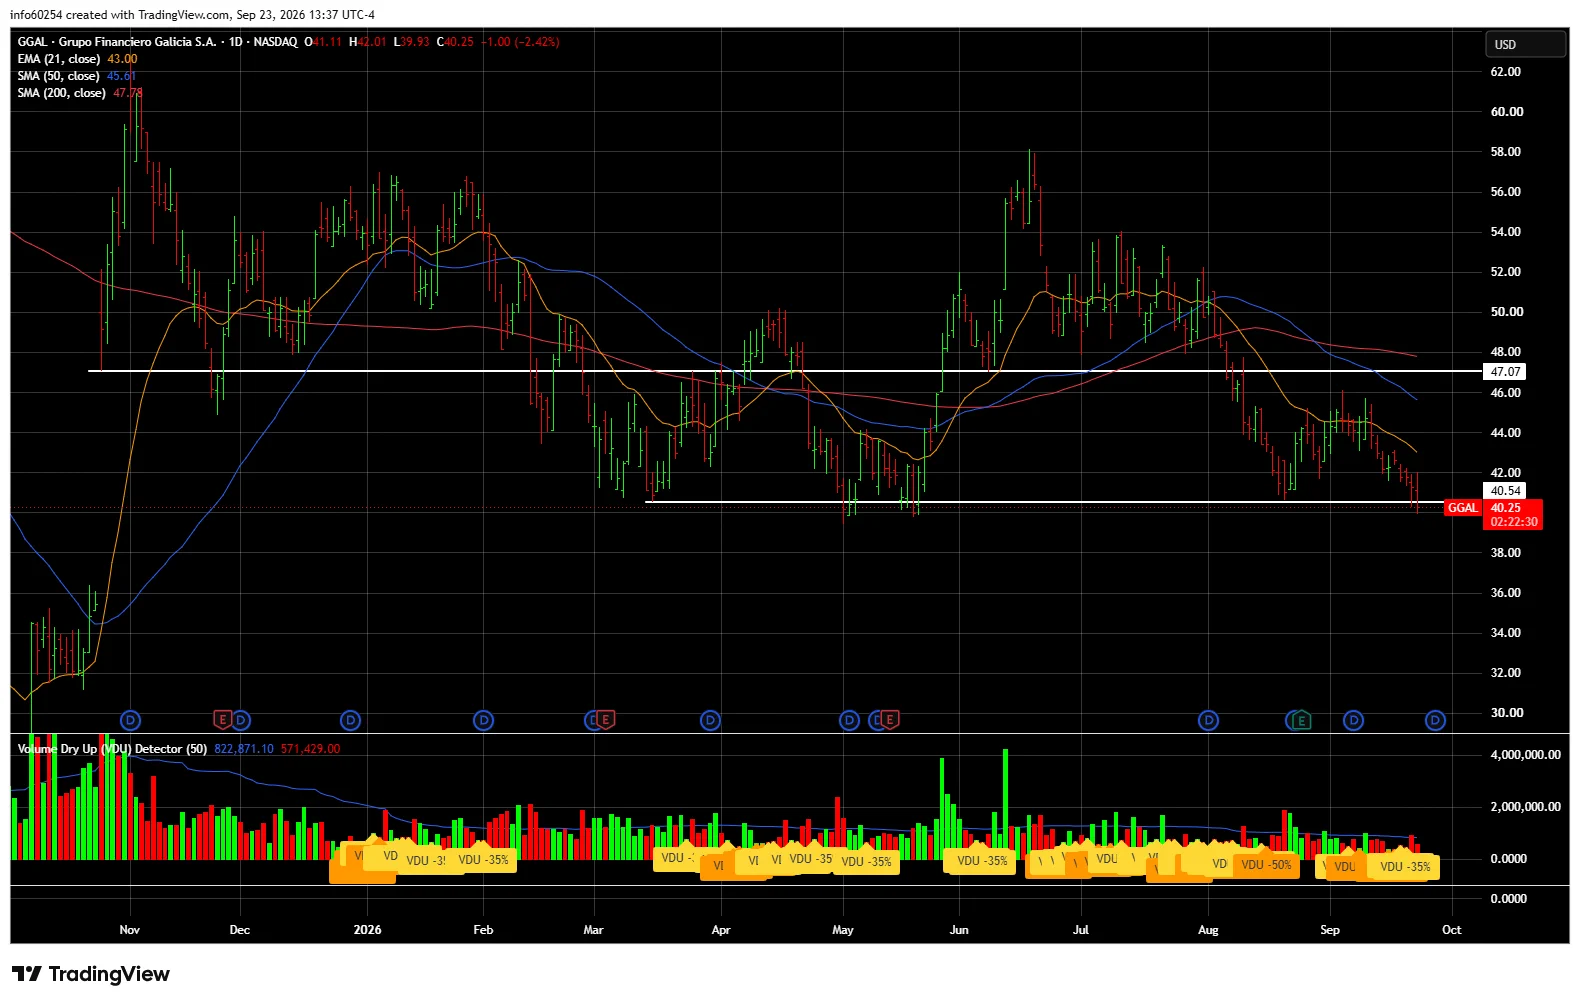Click the 47.07 horizontal line price label
The height and width of the screenshot is (1004, 1580).
pyautogui.click(x=1506, y=372)
